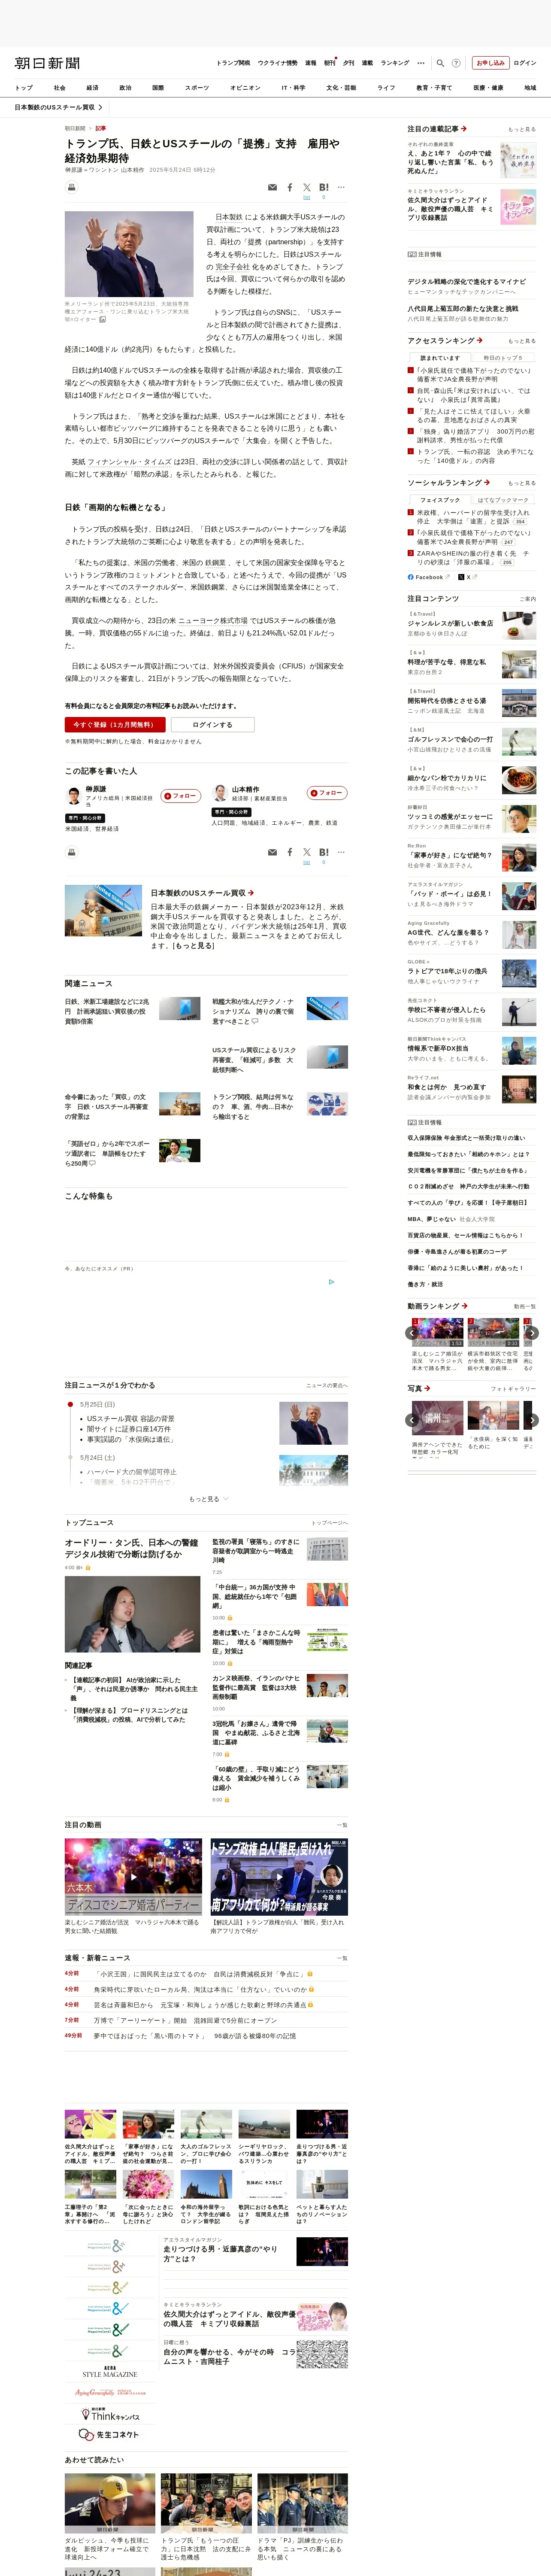Go to previous photo in 写真 carousel
The height and width of the screenshot is (2576, 551).
pos(412,1419)
